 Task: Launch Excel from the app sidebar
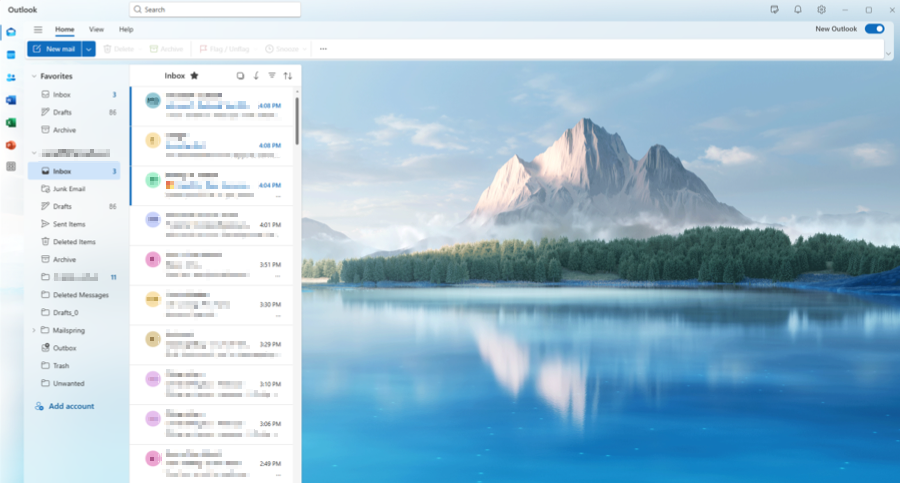[11, 122]
